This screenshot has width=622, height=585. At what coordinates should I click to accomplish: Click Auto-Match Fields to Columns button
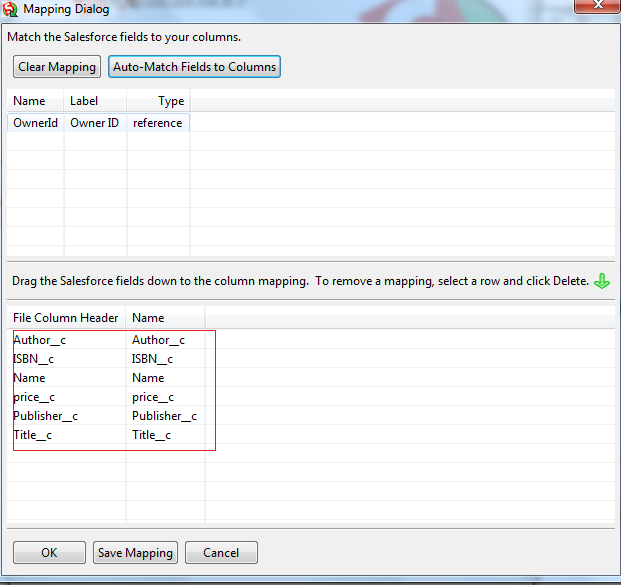[x=194, y=67]
